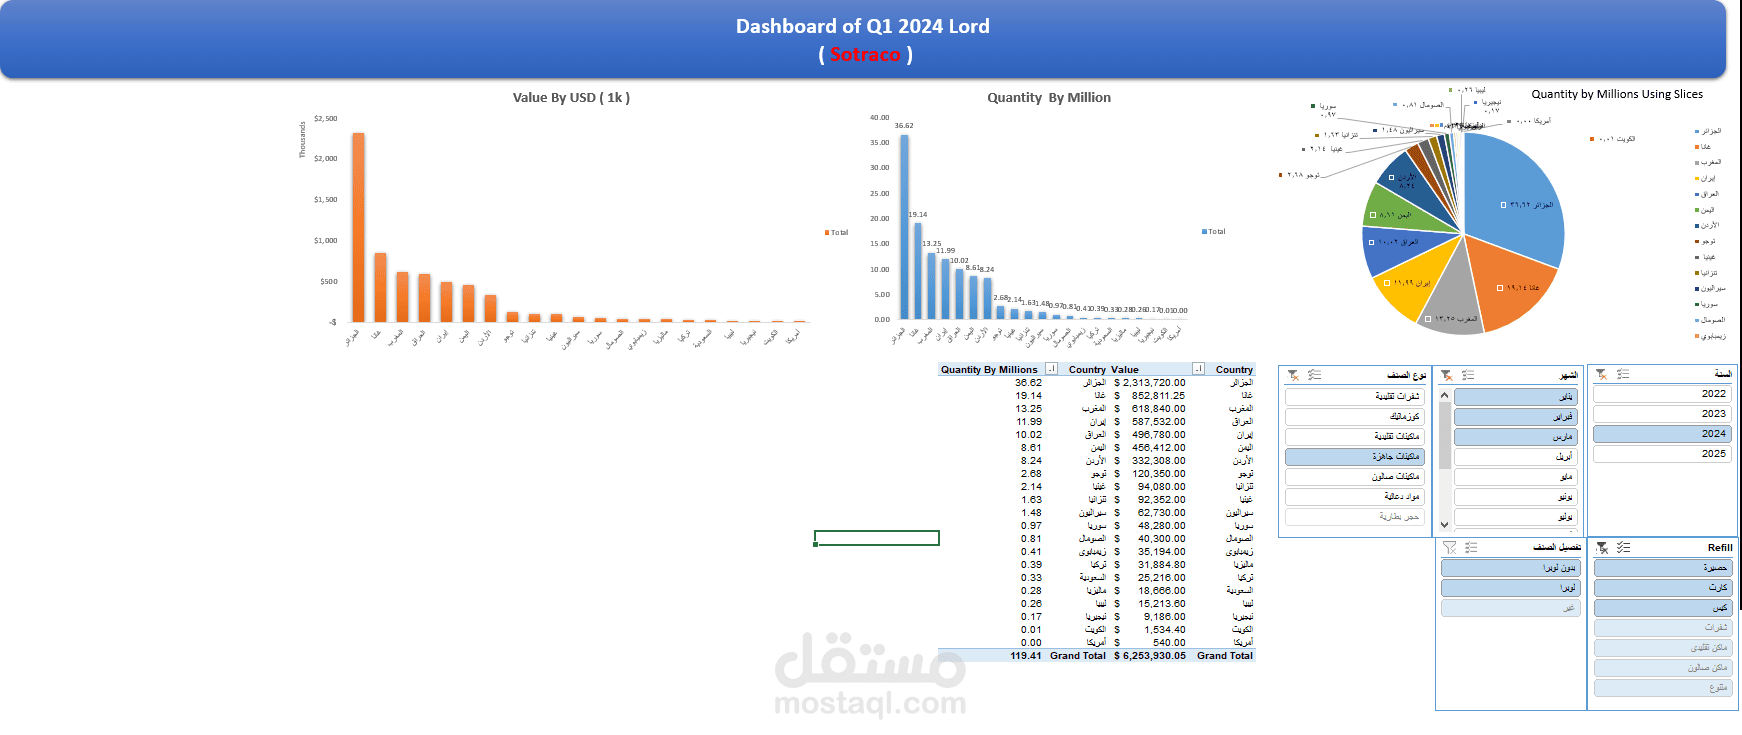Open the filter dropdown beside Quantity By Millions header

click(x=1051, y=369)
